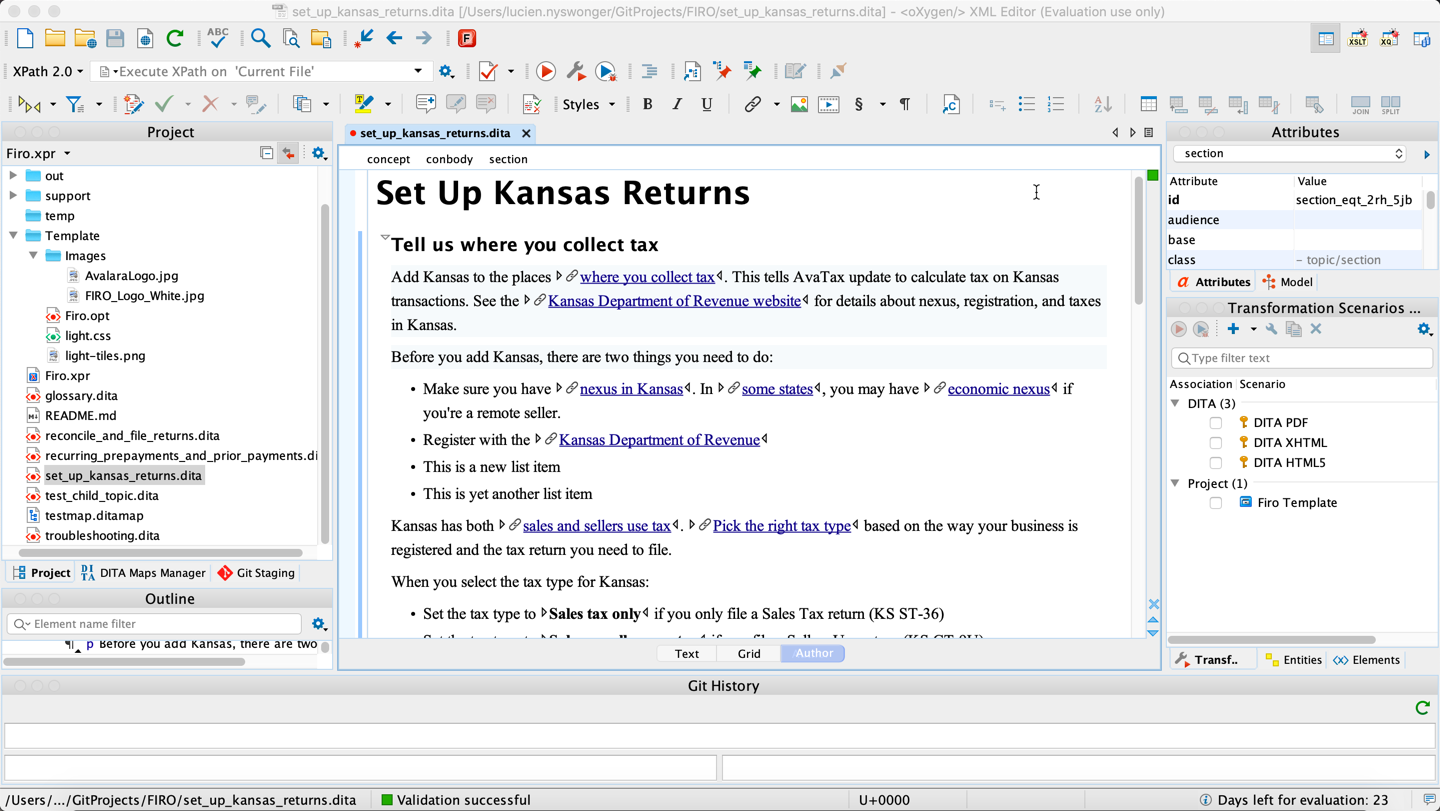Check the DITA HTML5 scenario checkbox
Viewport: 1440px width, 811px height.
click(x=1216, y=463)
